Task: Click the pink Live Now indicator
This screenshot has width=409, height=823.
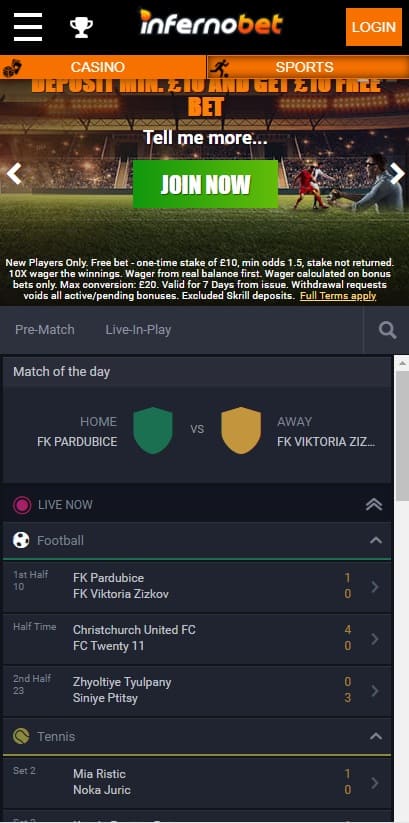Action: pyautogui.click(x=22, y=505)
